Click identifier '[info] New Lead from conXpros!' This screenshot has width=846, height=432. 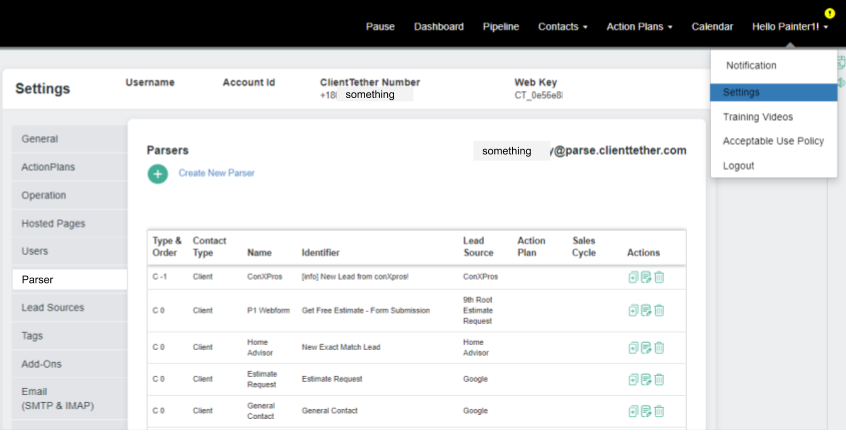[x=355, y=277]
